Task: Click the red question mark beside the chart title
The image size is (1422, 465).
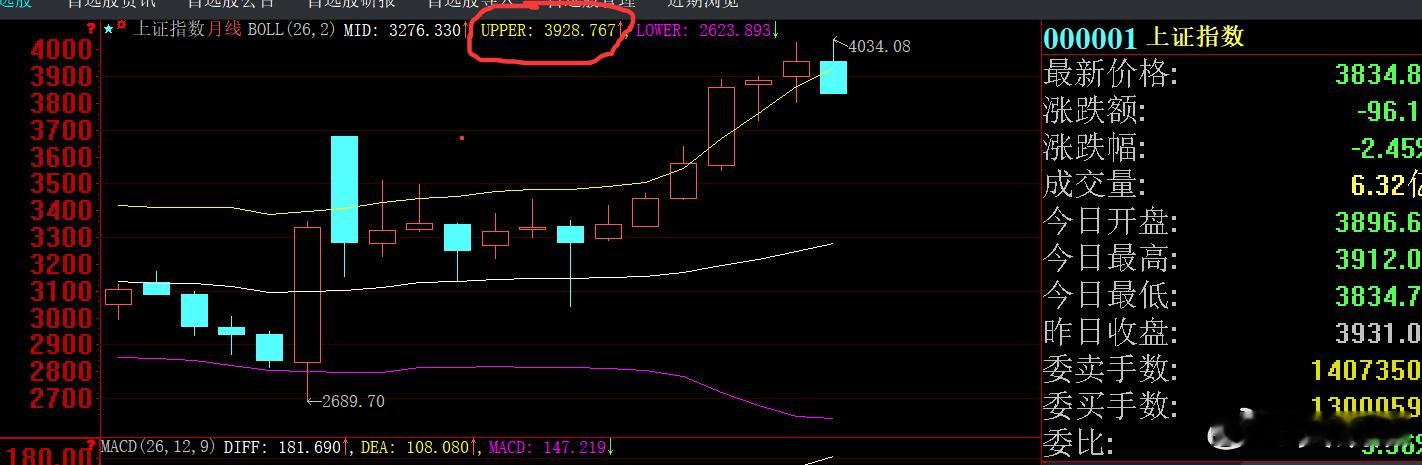Action: [x=92, y=29]
